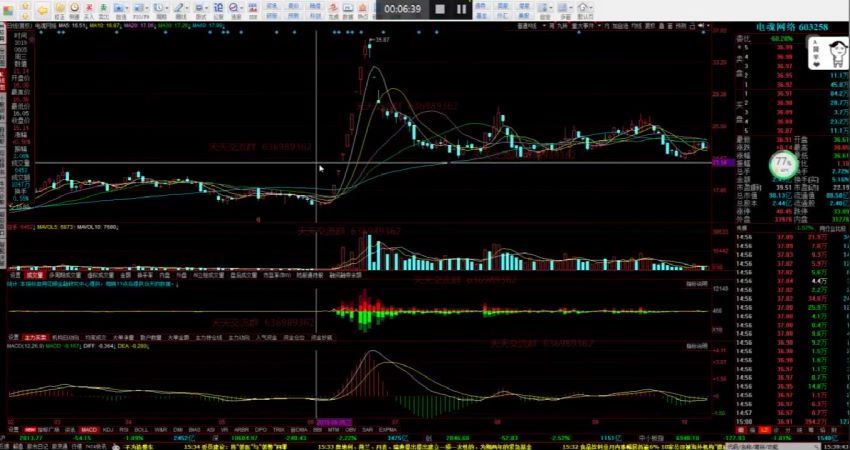Select the OBV indicator tab
The height and width of the screenshot is (450, 850).
tap(350, 429)
